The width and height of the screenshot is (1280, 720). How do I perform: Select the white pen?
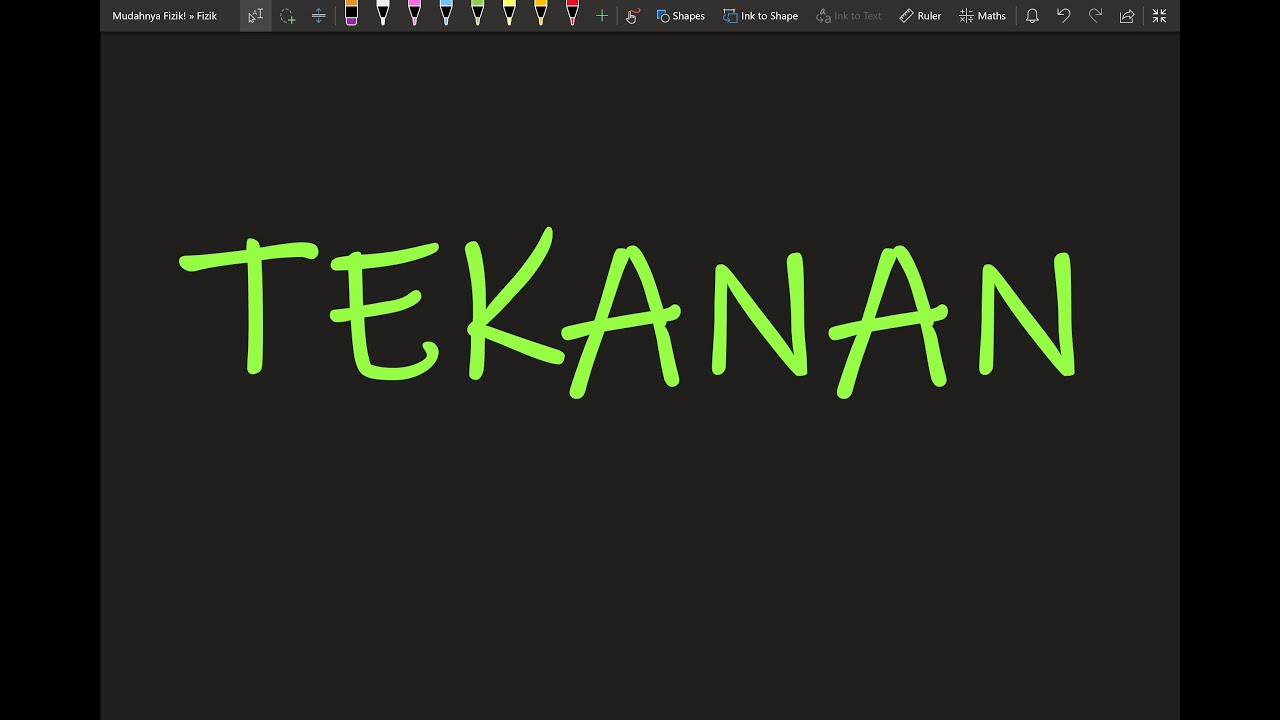tap(382, 14)
